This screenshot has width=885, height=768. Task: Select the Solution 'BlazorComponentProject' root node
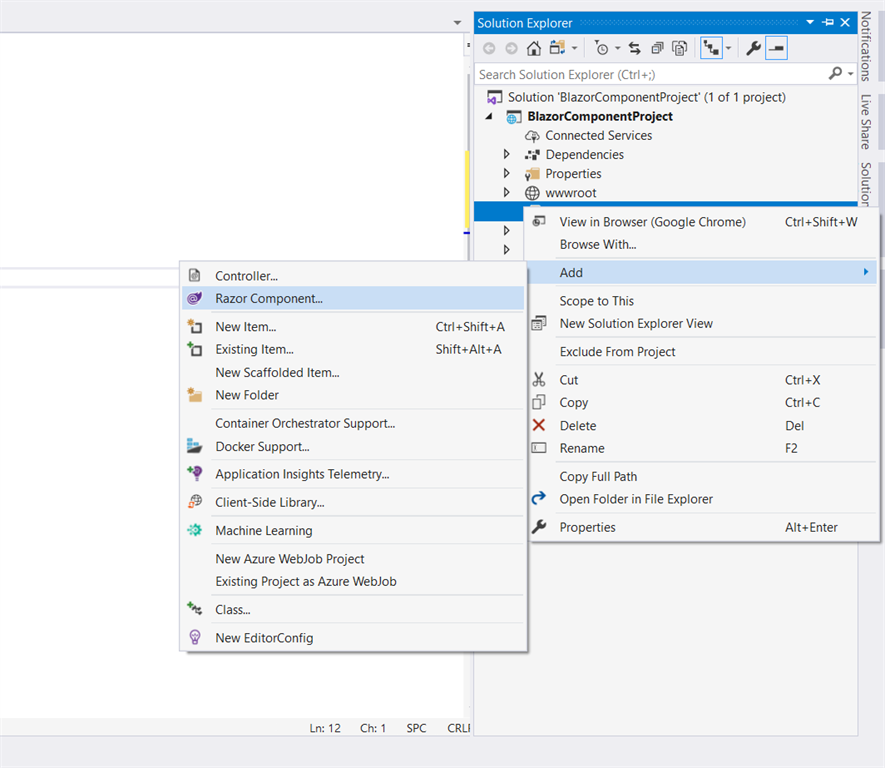point(646,97)
